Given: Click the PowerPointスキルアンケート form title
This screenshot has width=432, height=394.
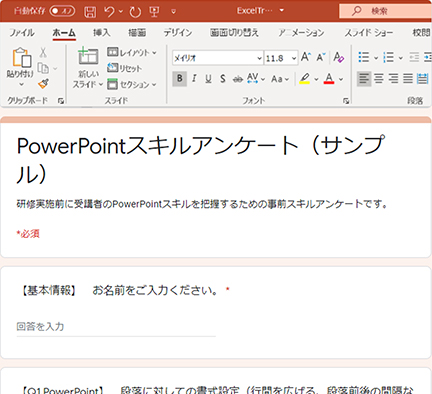Looking at the screenshot, I should coord(201,160).
